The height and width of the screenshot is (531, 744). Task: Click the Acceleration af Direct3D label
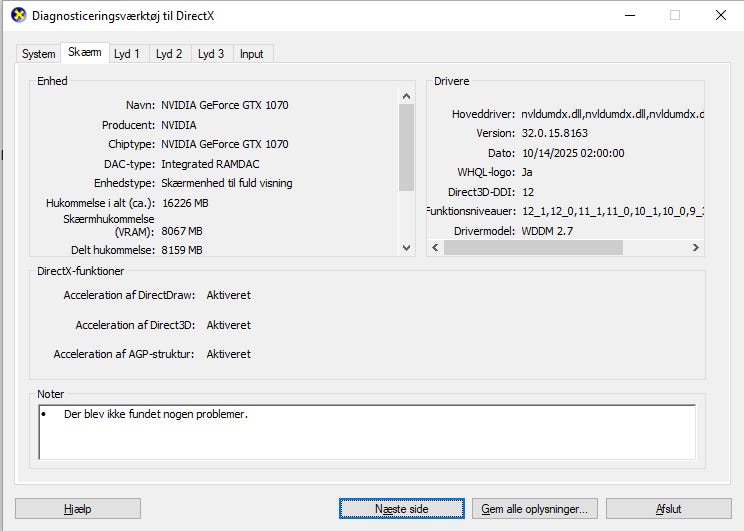[135, 325]
